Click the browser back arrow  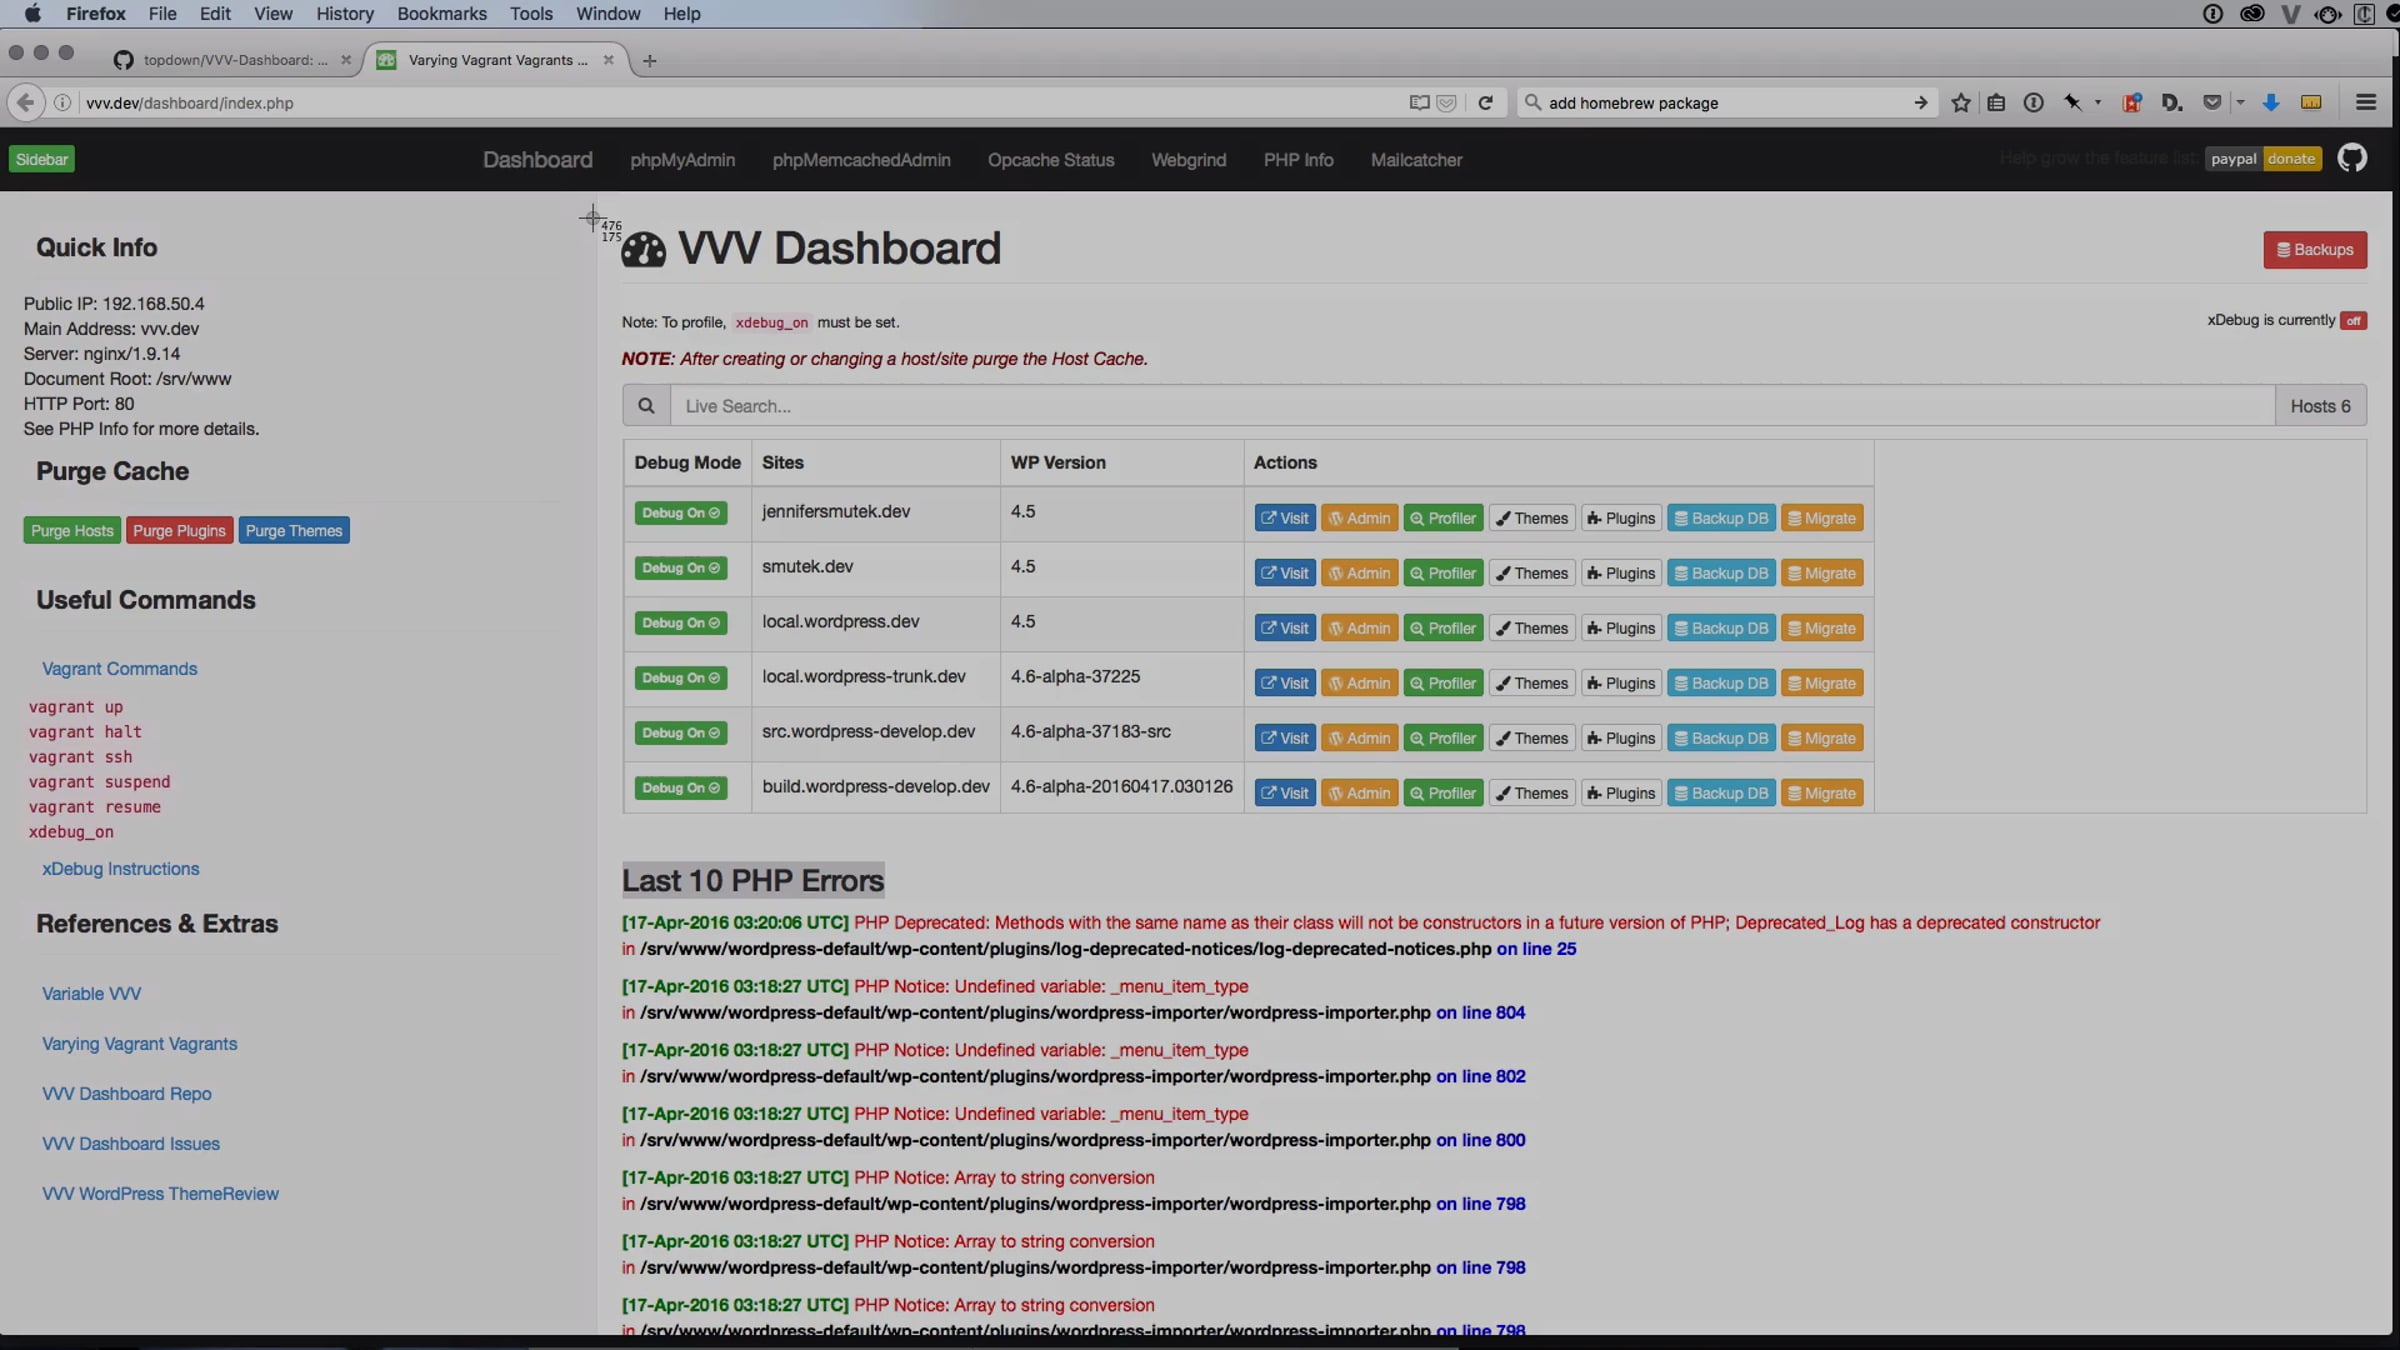click(25, 103)
